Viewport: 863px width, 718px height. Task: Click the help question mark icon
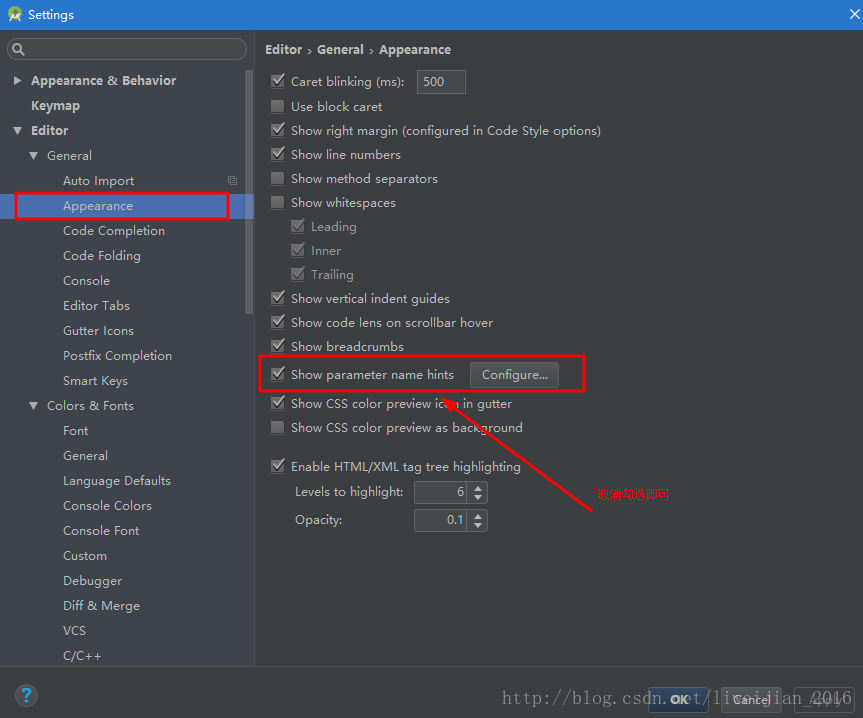(x=26, y=695)
